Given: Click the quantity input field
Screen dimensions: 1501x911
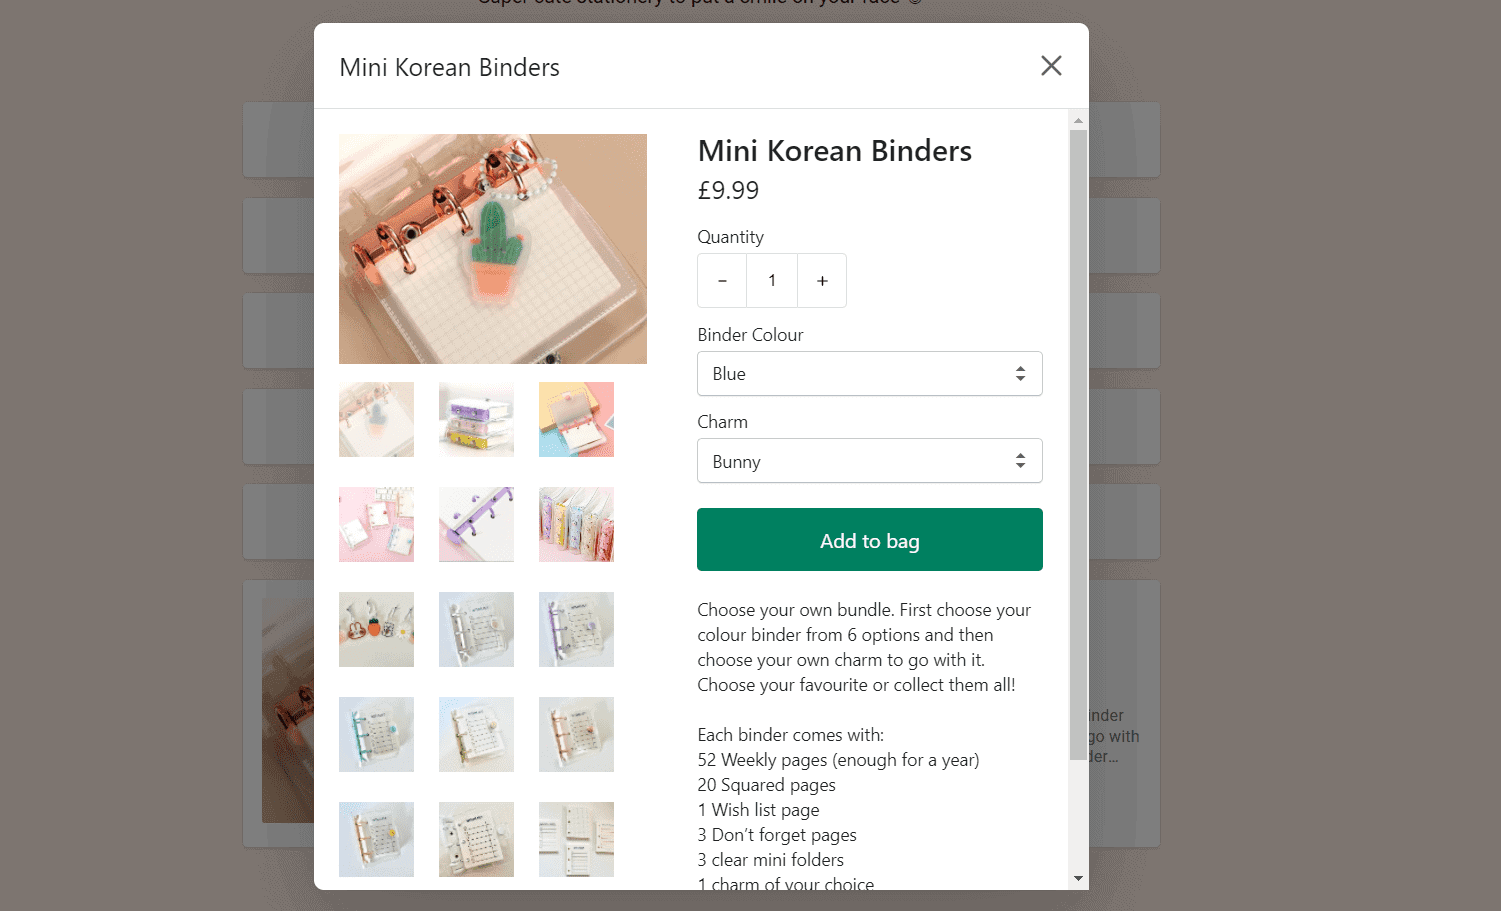Looking at the screenshot, I should point(771,280).
